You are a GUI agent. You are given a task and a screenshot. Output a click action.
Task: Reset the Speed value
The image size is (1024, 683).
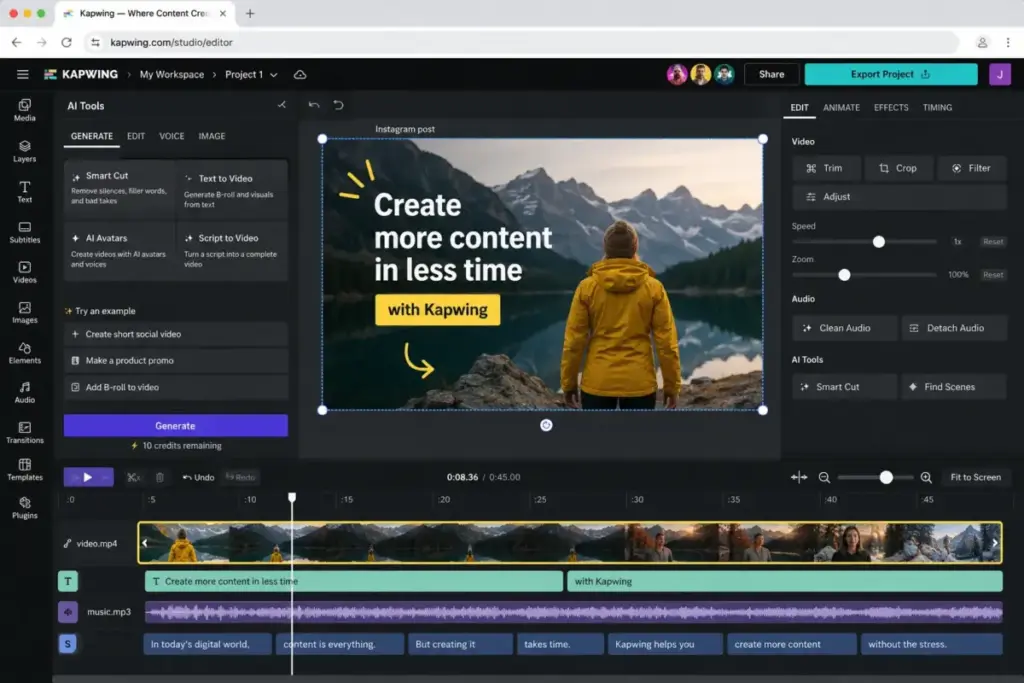tap(993, 242)
